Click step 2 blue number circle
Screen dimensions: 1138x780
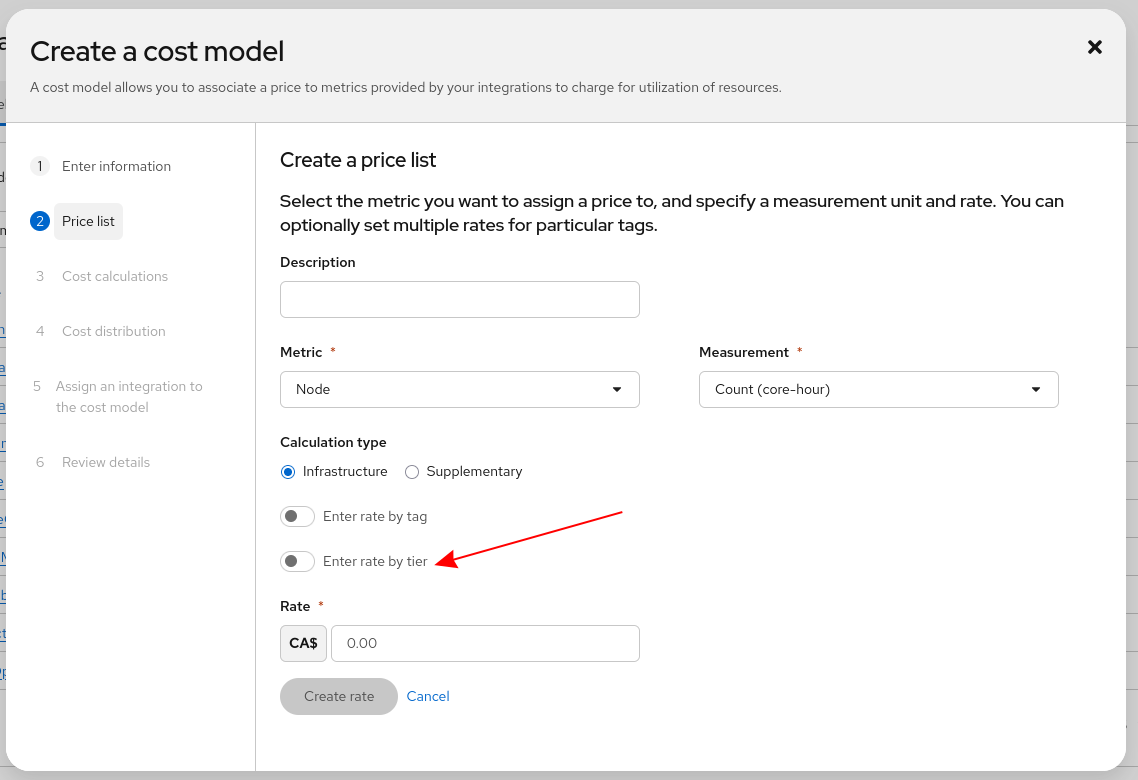click(40, 221)
